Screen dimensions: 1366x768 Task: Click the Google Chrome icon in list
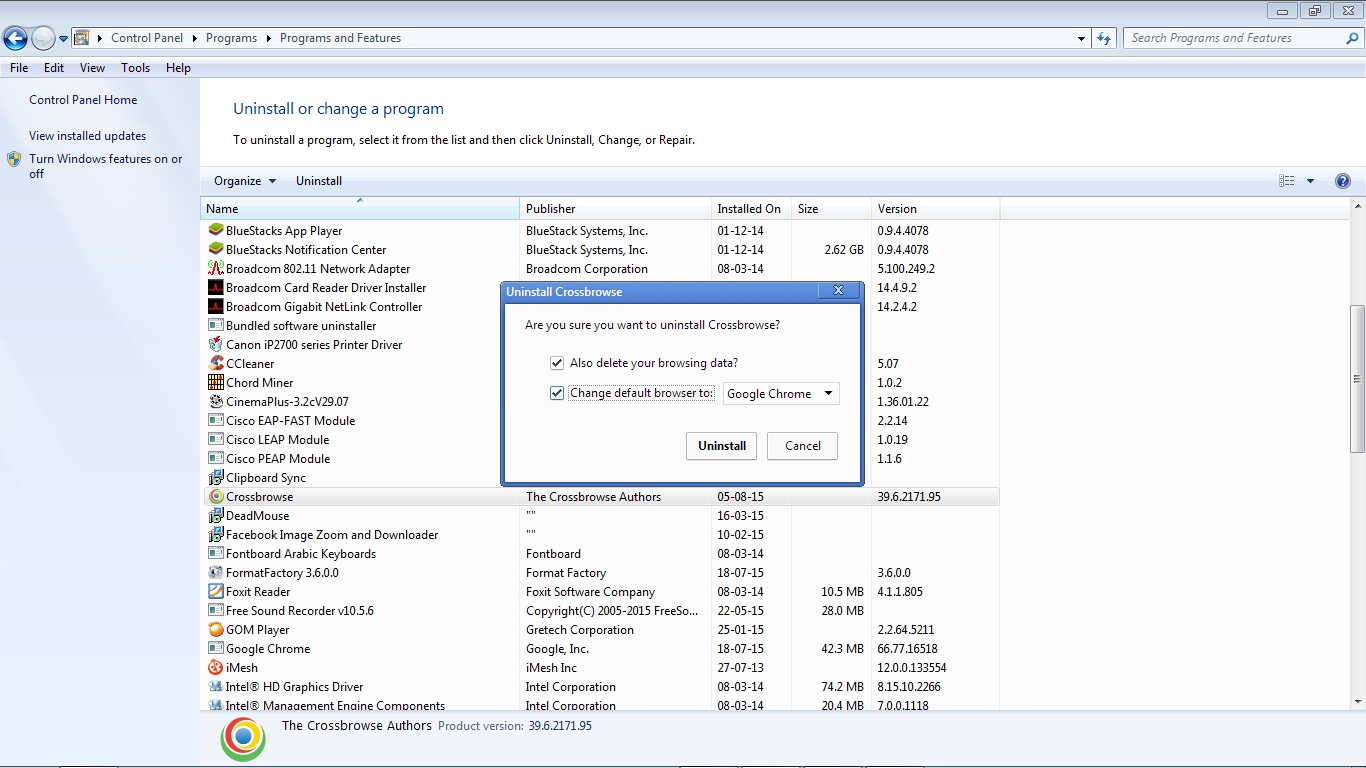click(216, 649)
